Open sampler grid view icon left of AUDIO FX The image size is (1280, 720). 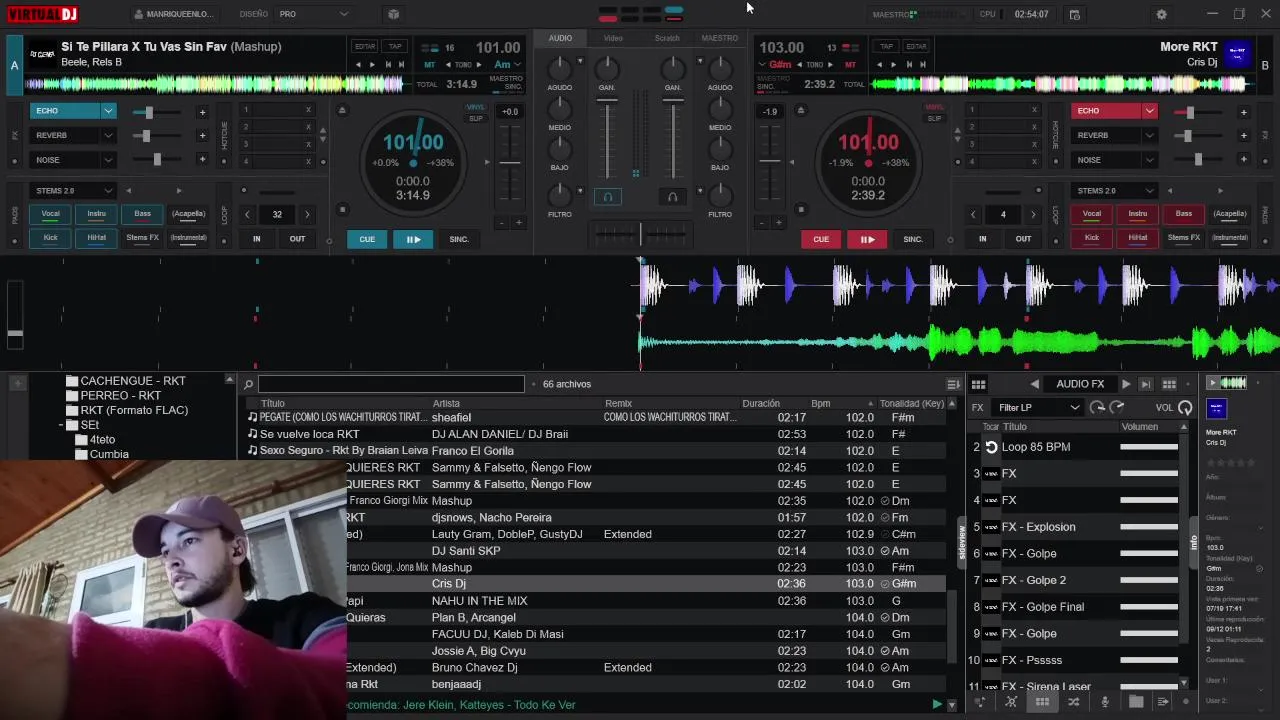coord(978,384)
